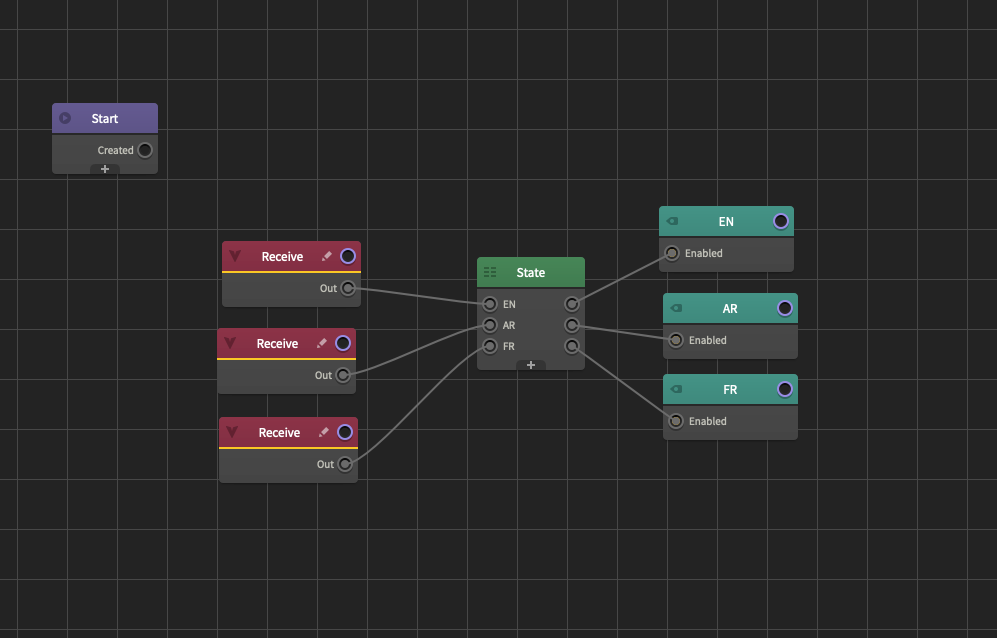This screenshot has height=638, width=997.
Task: Toggle the purple circle on the FR node header
Action: click(783, 389)
